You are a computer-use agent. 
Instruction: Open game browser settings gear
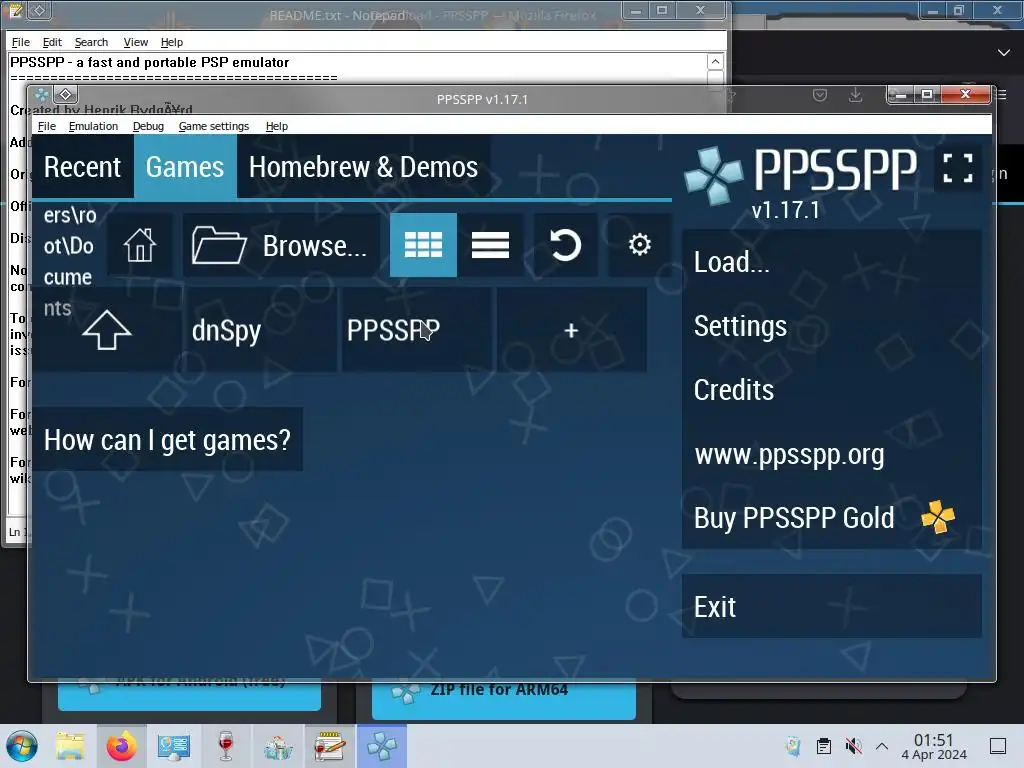(639, 245)
